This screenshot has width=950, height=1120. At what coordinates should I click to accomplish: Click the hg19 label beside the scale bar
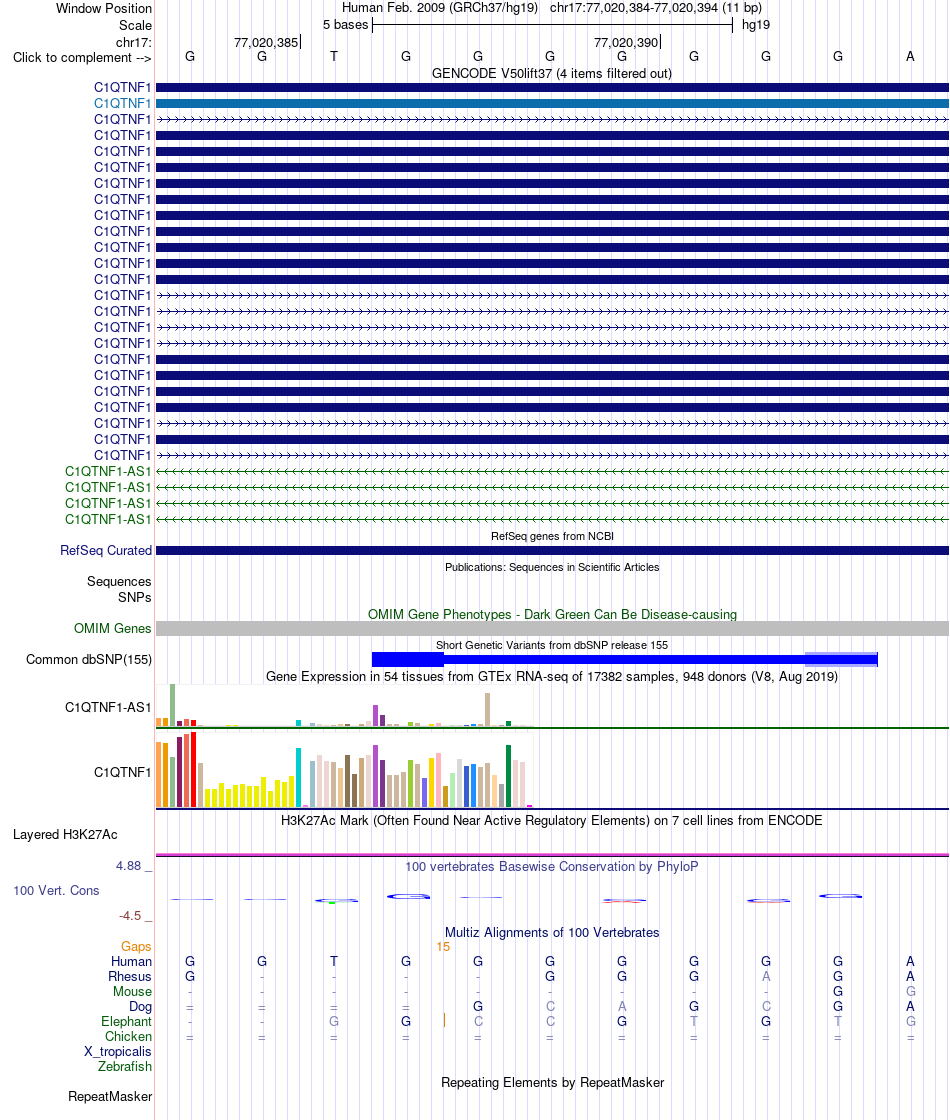[x=756, y=25]
